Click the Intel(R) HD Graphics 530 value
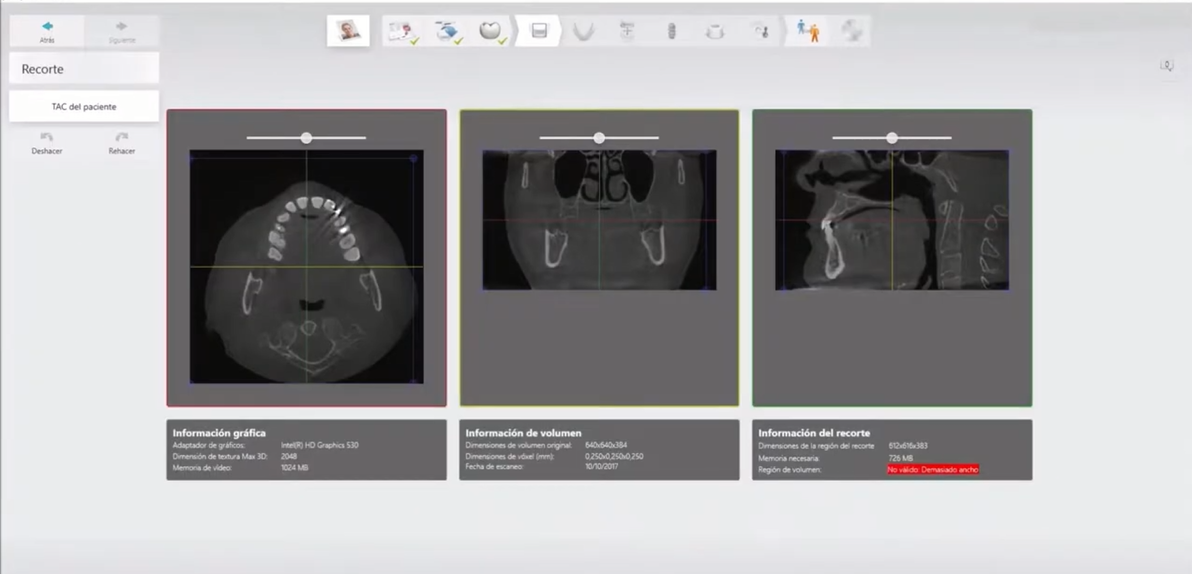Viewport: 1192px width, 574px height. coord(319,445)
